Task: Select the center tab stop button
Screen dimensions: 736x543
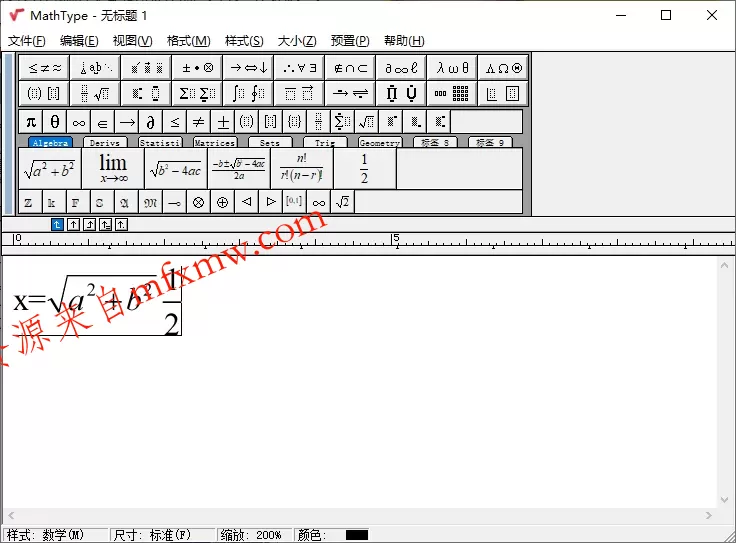Action: 73,225
